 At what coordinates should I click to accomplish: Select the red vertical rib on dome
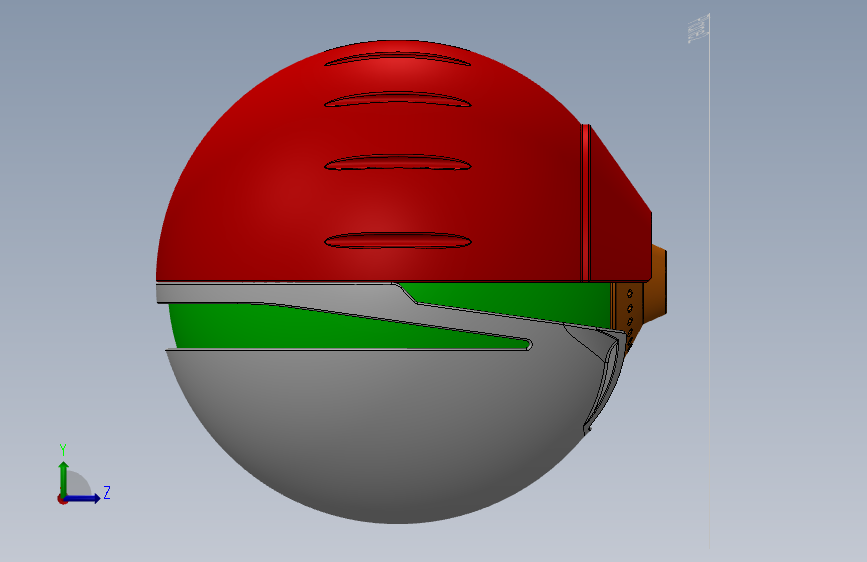586,202
